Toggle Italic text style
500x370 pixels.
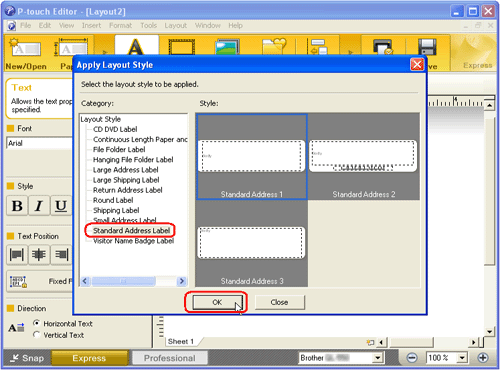[x=39, y=206]
